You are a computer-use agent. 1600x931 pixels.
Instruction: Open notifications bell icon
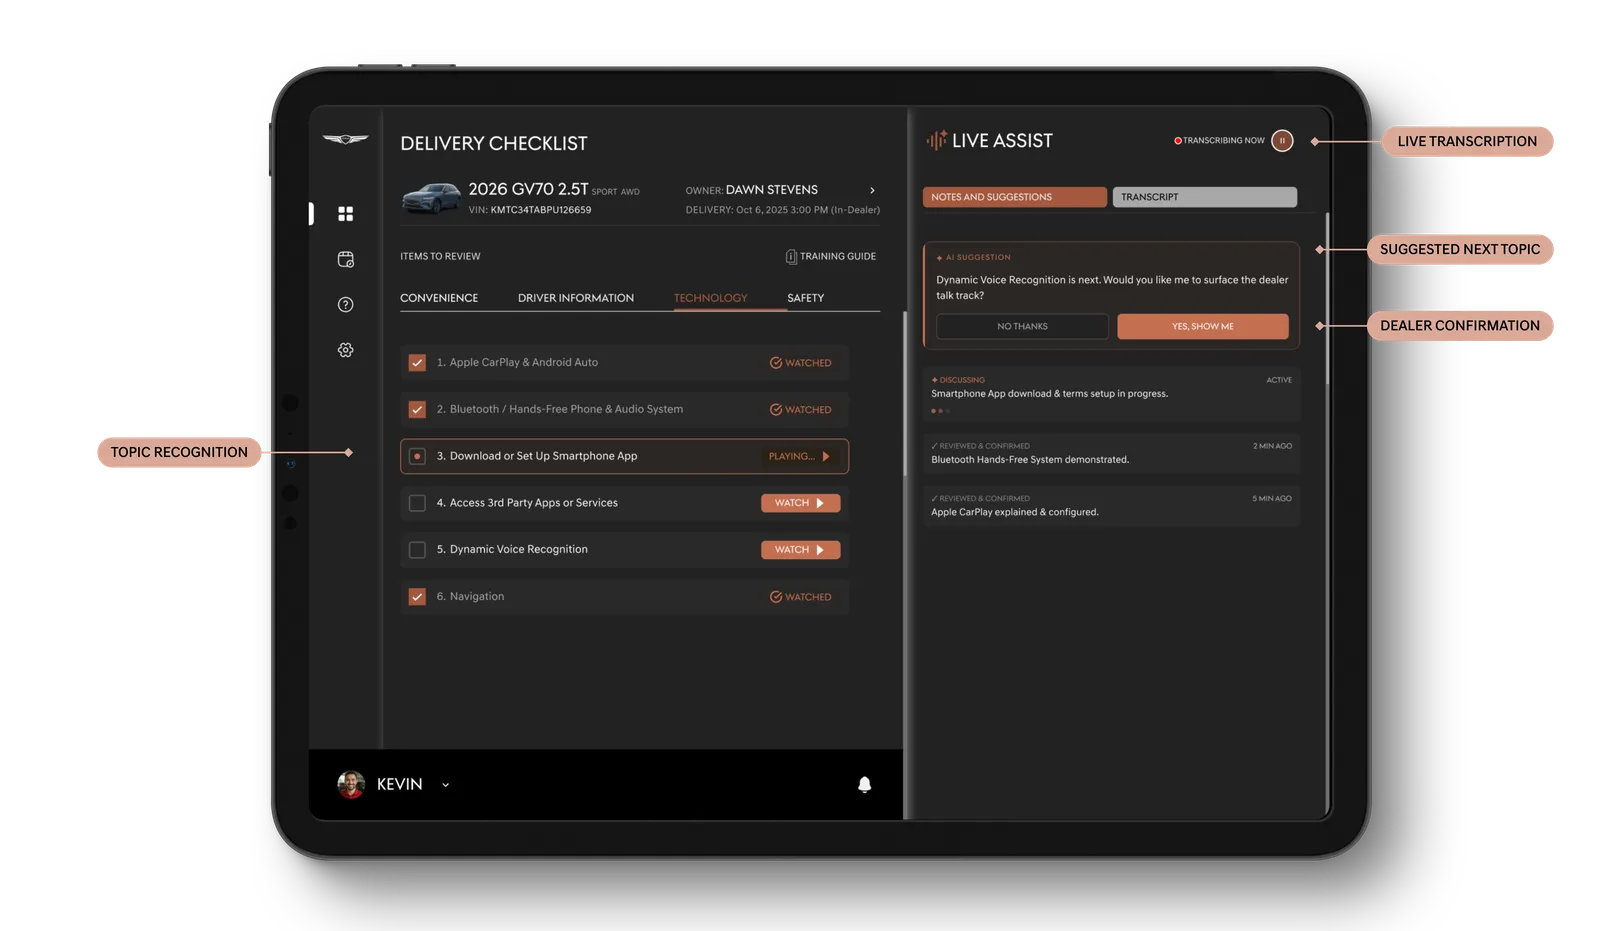[x=864, y=785]
